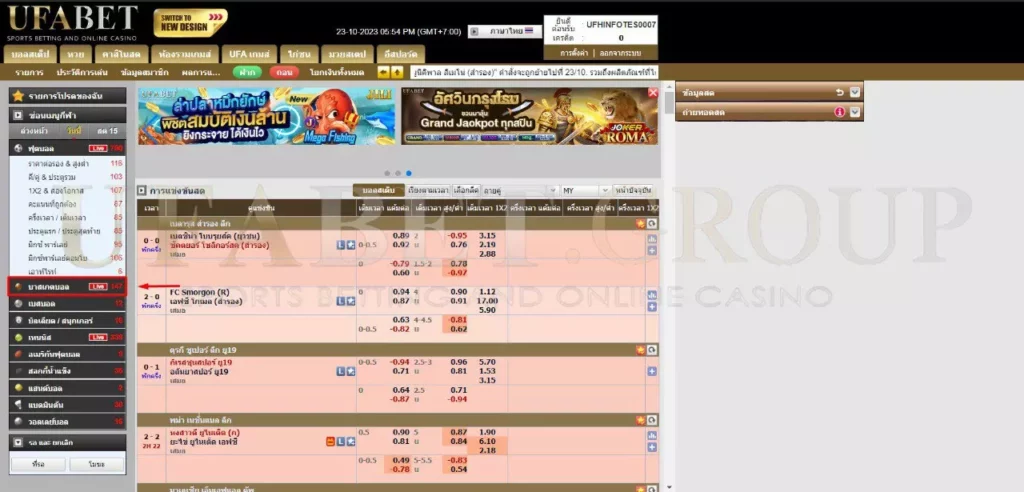Click the favorites star icon in sidebar
Image resolution: width=1024 pixels, height=492 pixels.
coord(18,95)
